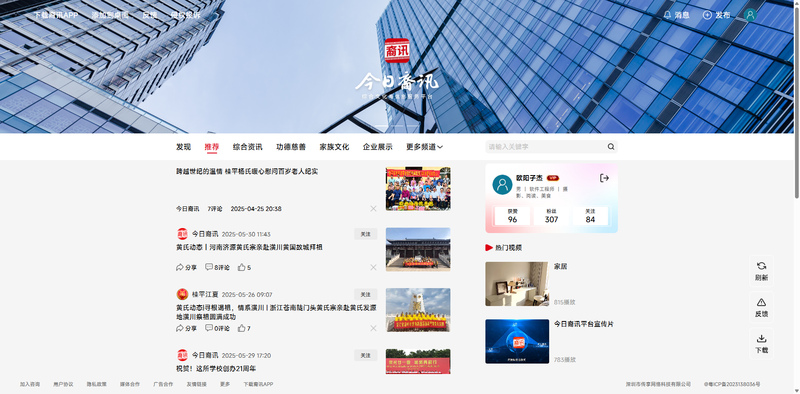The width and height of the screenshot is (800, 394).
Task: Click the logout icon beside 欧阳子杰
Action: click(x=604, y=178)
